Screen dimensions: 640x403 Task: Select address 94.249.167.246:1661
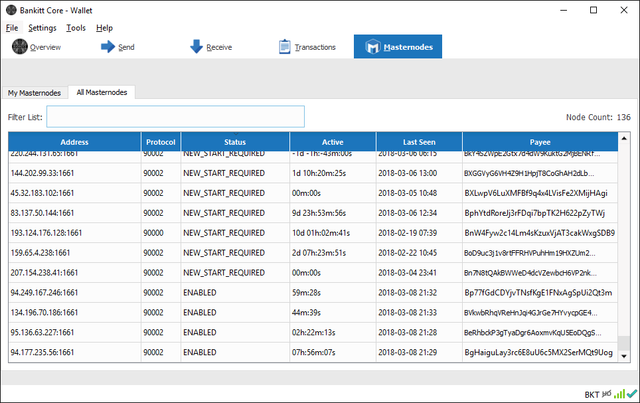click(44, 293)
